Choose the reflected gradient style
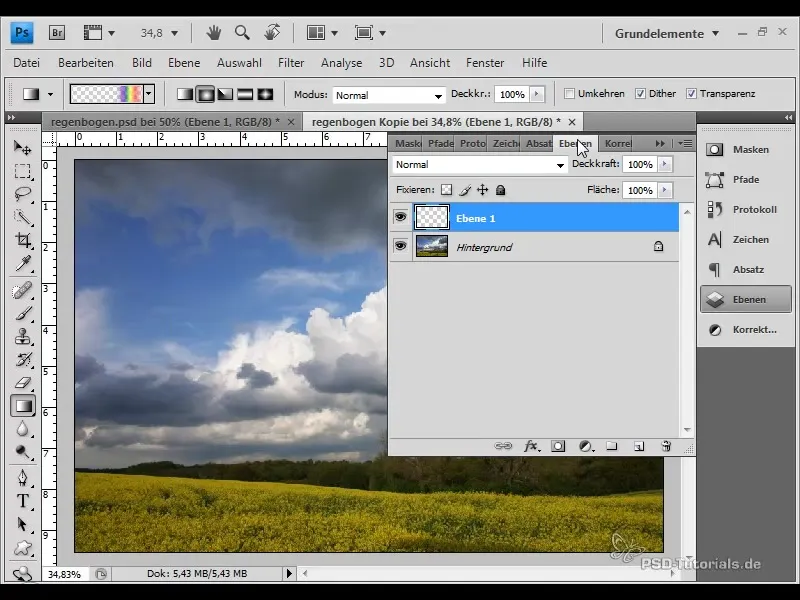Viewport: 800px width, 600px height. coord(245,94)
